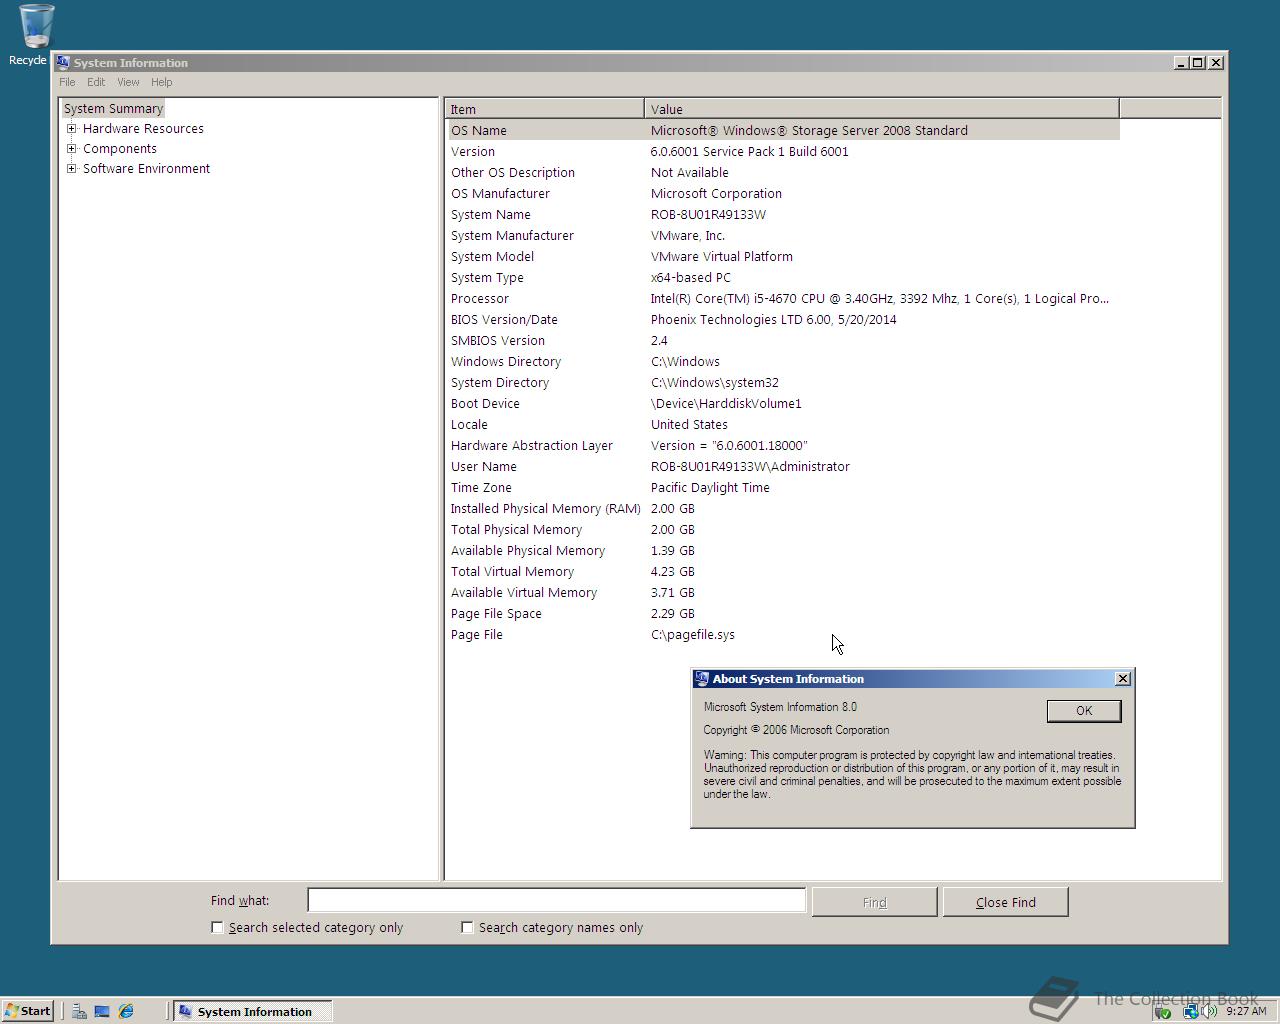Select the System Directory row
The width and height of the screenshot is (1280, 1024).
pos(783,382)
